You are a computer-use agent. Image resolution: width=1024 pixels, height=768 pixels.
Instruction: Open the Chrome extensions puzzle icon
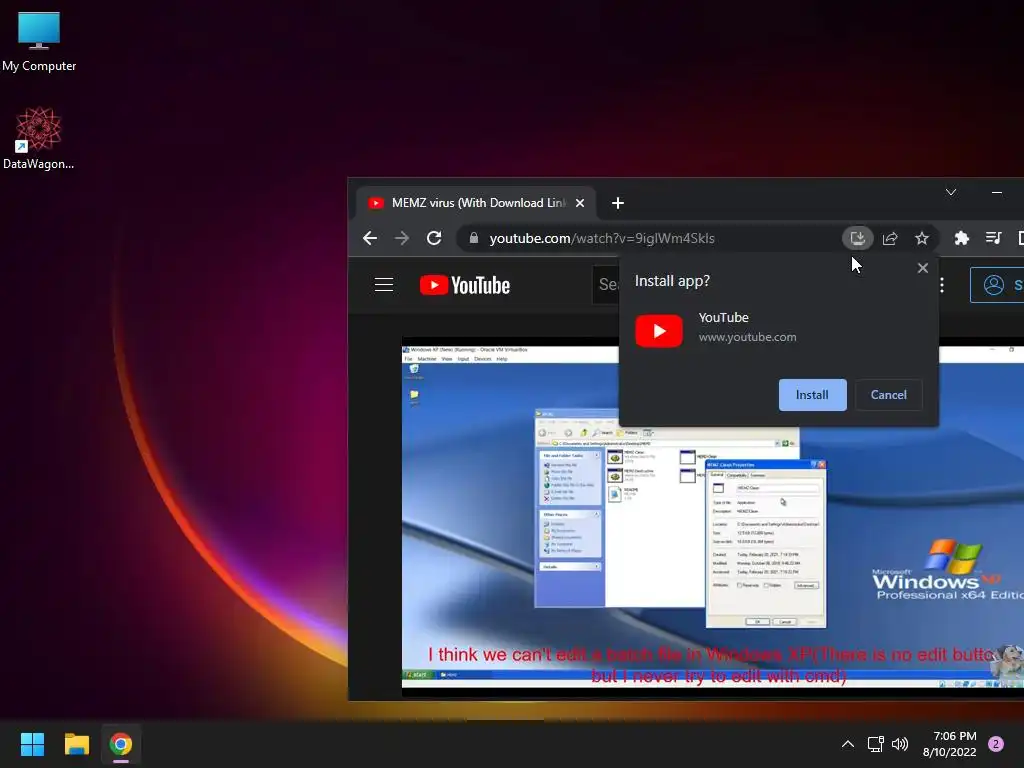[x=961, y=238]
